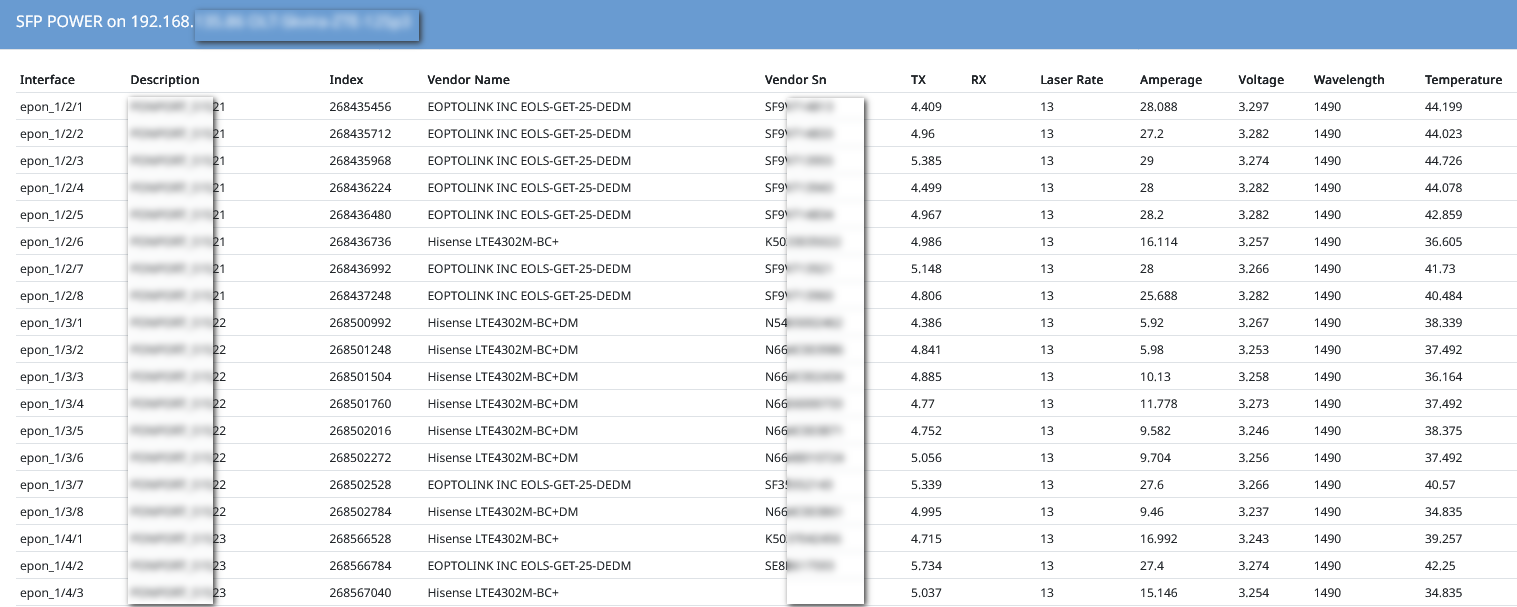Select the Amperage column header
Image resolution: width=1517 pixels, height=607 pixels.
click(1171, 80)
